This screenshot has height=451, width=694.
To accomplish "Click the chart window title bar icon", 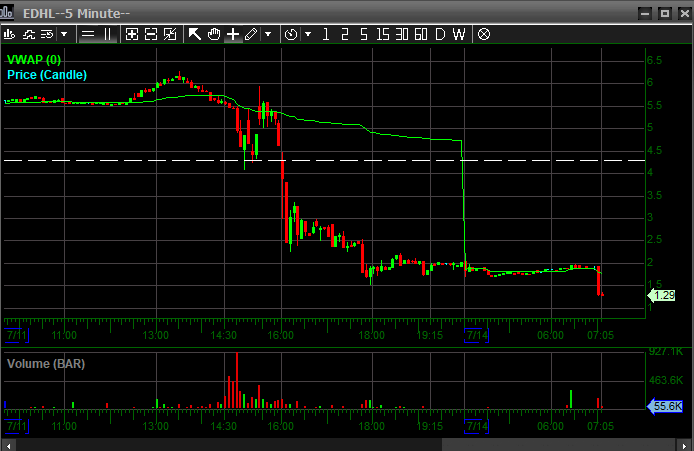I will (7, 12).
